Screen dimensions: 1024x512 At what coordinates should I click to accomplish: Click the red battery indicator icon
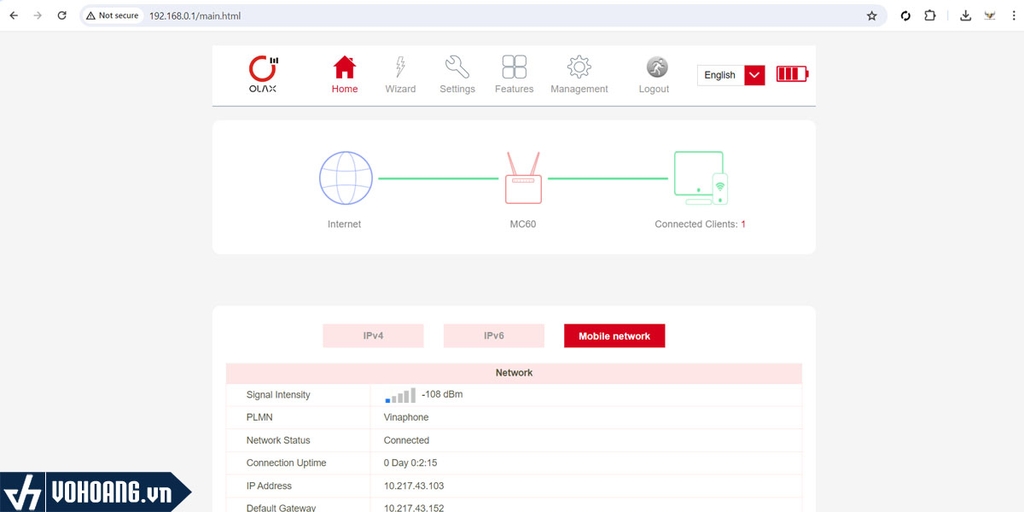point(792,74)
